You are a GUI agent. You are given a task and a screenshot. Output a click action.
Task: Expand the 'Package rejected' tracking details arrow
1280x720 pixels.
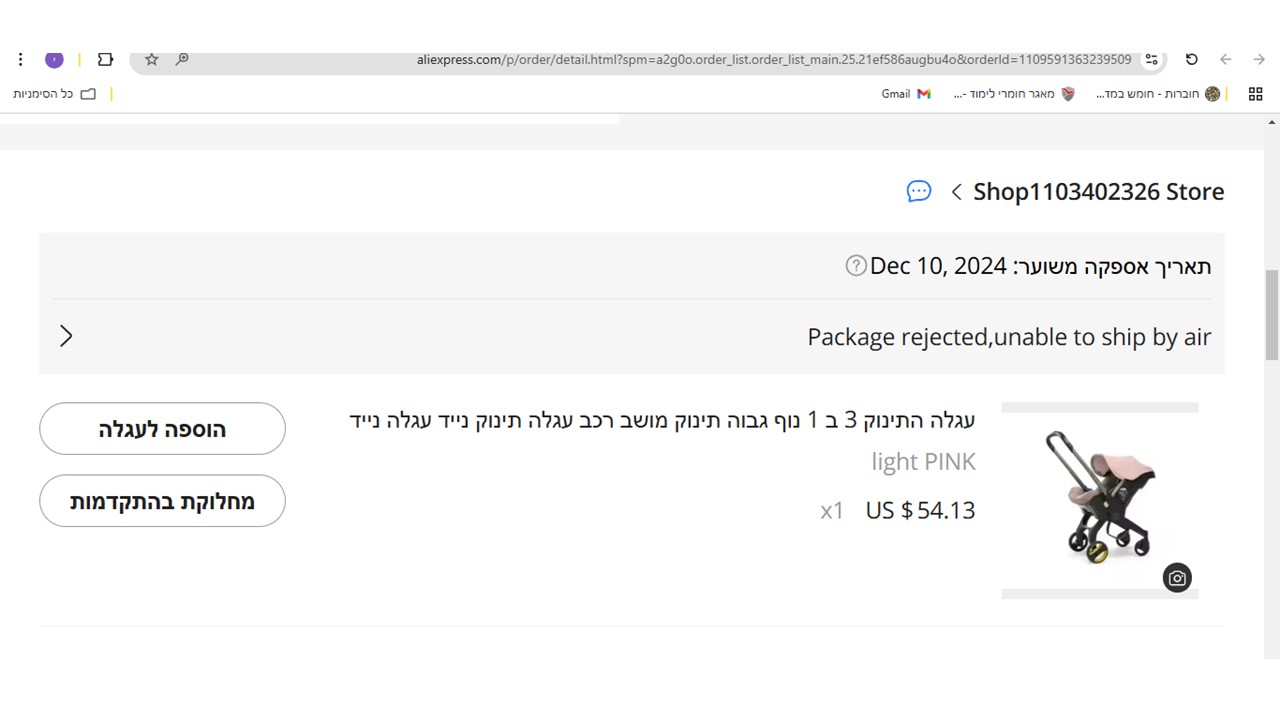pyautogui.click(x=66, y=336)
